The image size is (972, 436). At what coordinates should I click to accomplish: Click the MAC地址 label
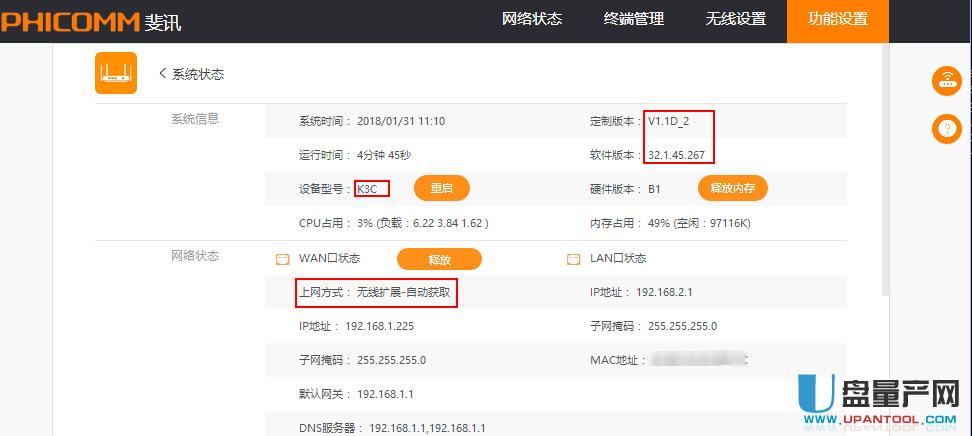[617, 360]
